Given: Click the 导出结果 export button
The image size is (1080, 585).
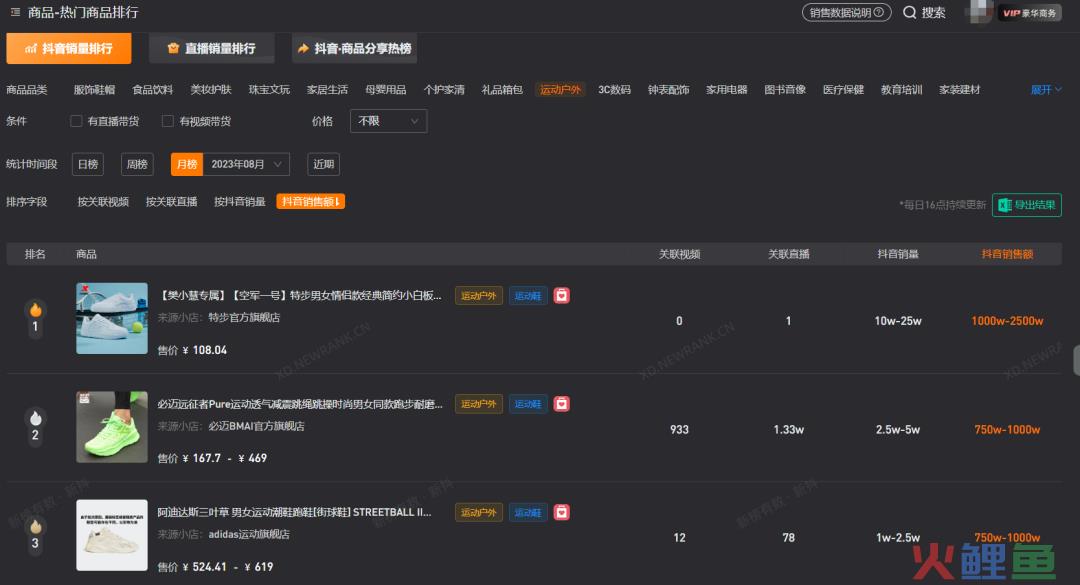Looking at the screenshot, I should pos(1026,205).
